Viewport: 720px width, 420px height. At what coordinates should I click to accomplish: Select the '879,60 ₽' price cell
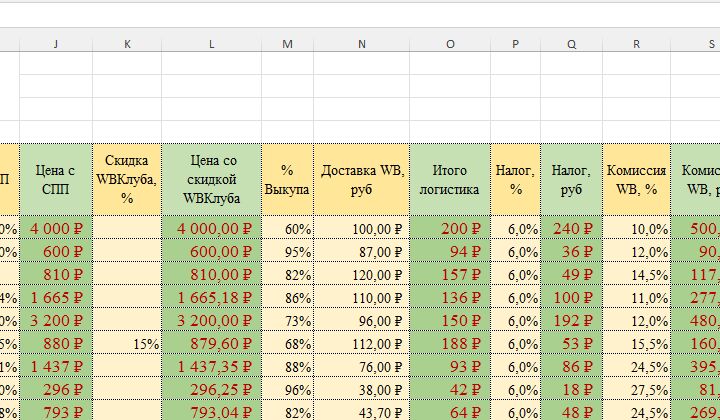pos(212,343)
